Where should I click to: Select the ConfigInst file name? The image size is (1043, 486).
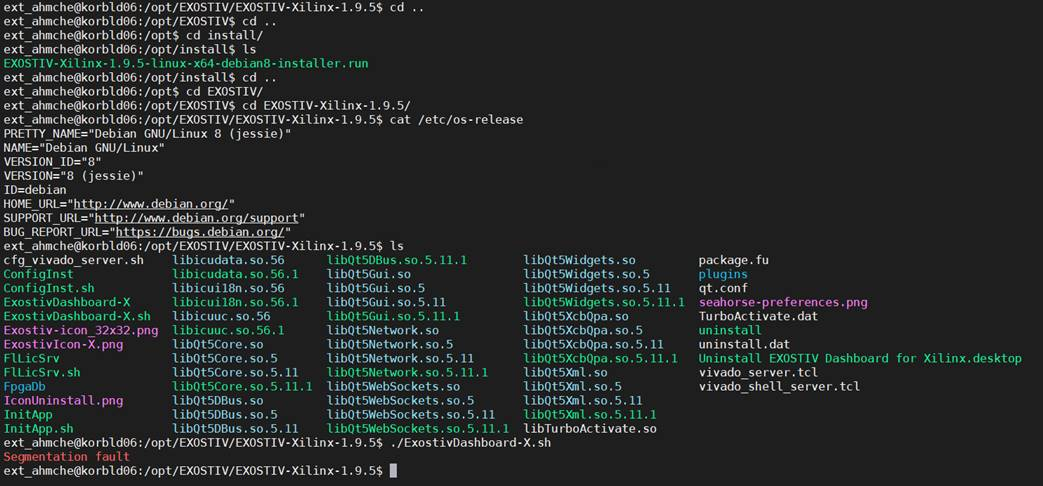[39, 274]
